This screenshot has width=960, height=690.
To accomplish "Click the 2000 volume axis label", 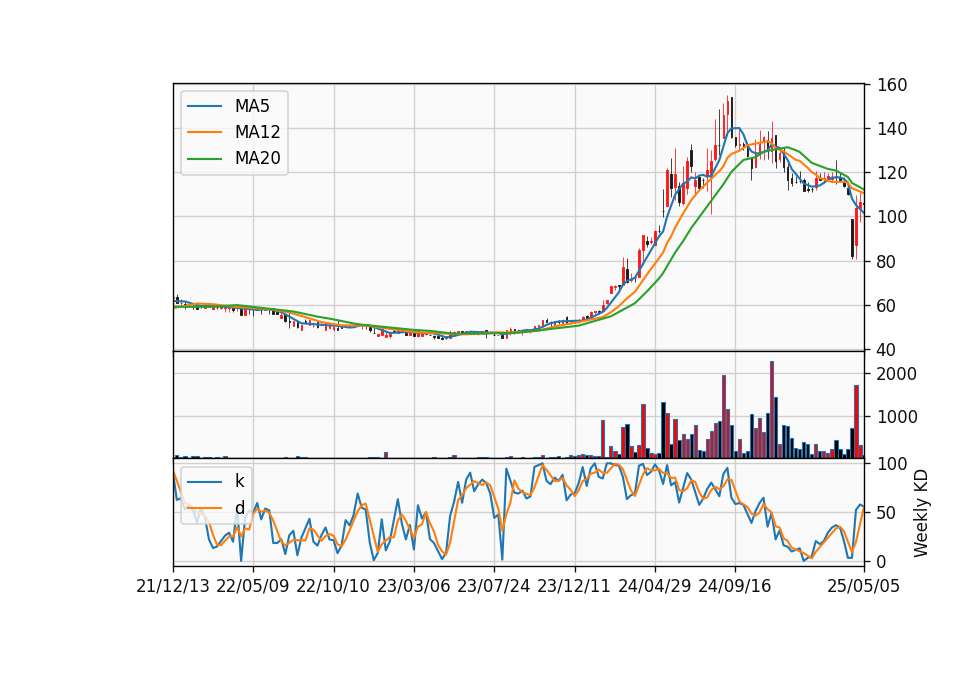I will click(897, 374).
